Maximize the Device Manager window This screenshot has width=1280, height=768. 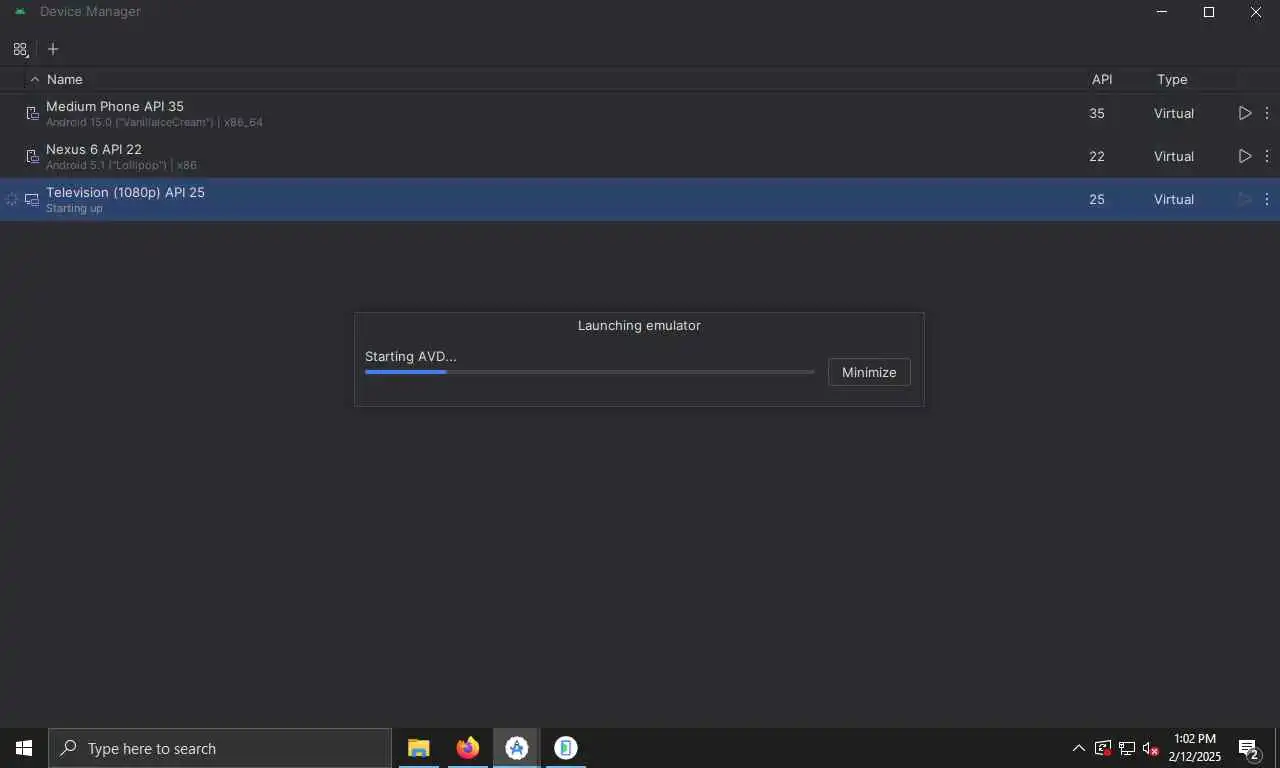coord(1209,12)
